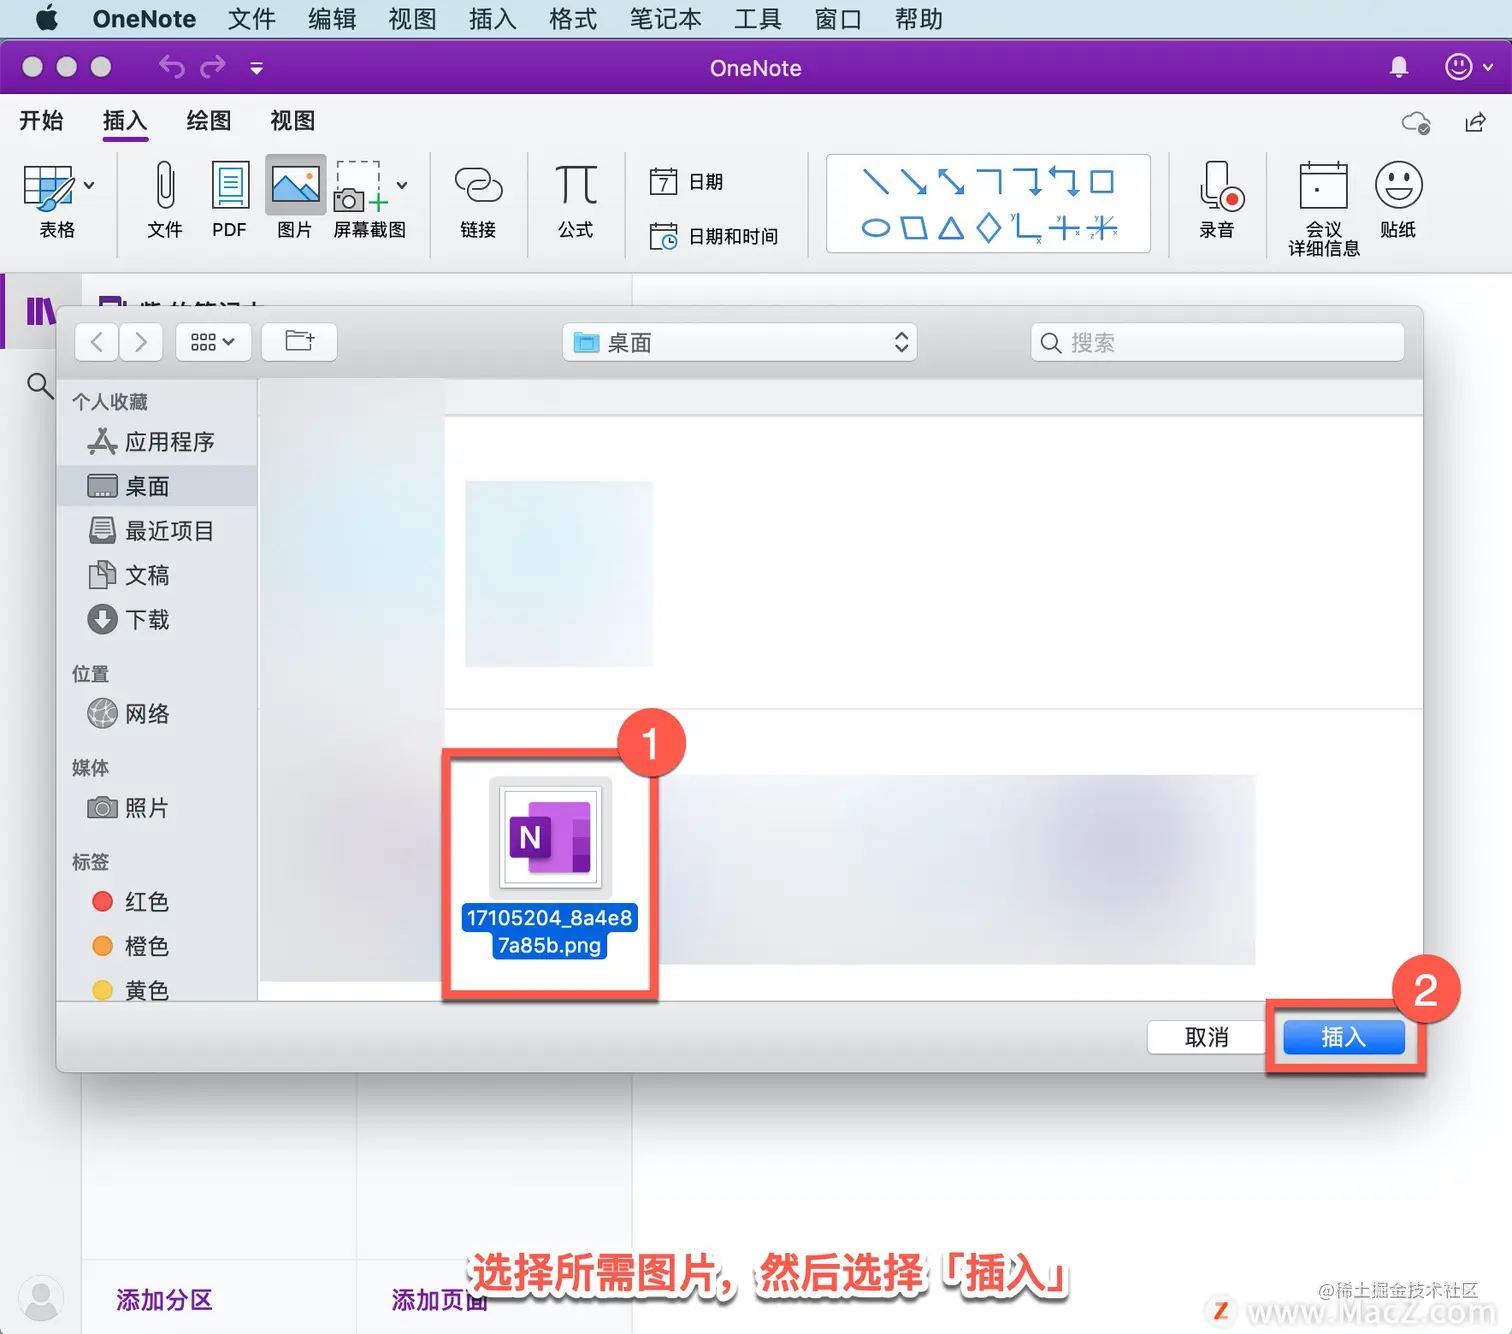Open the 帮助 menu
Image resolution: width=1512 pixels, height=1334 pixels.
(919, 19)
